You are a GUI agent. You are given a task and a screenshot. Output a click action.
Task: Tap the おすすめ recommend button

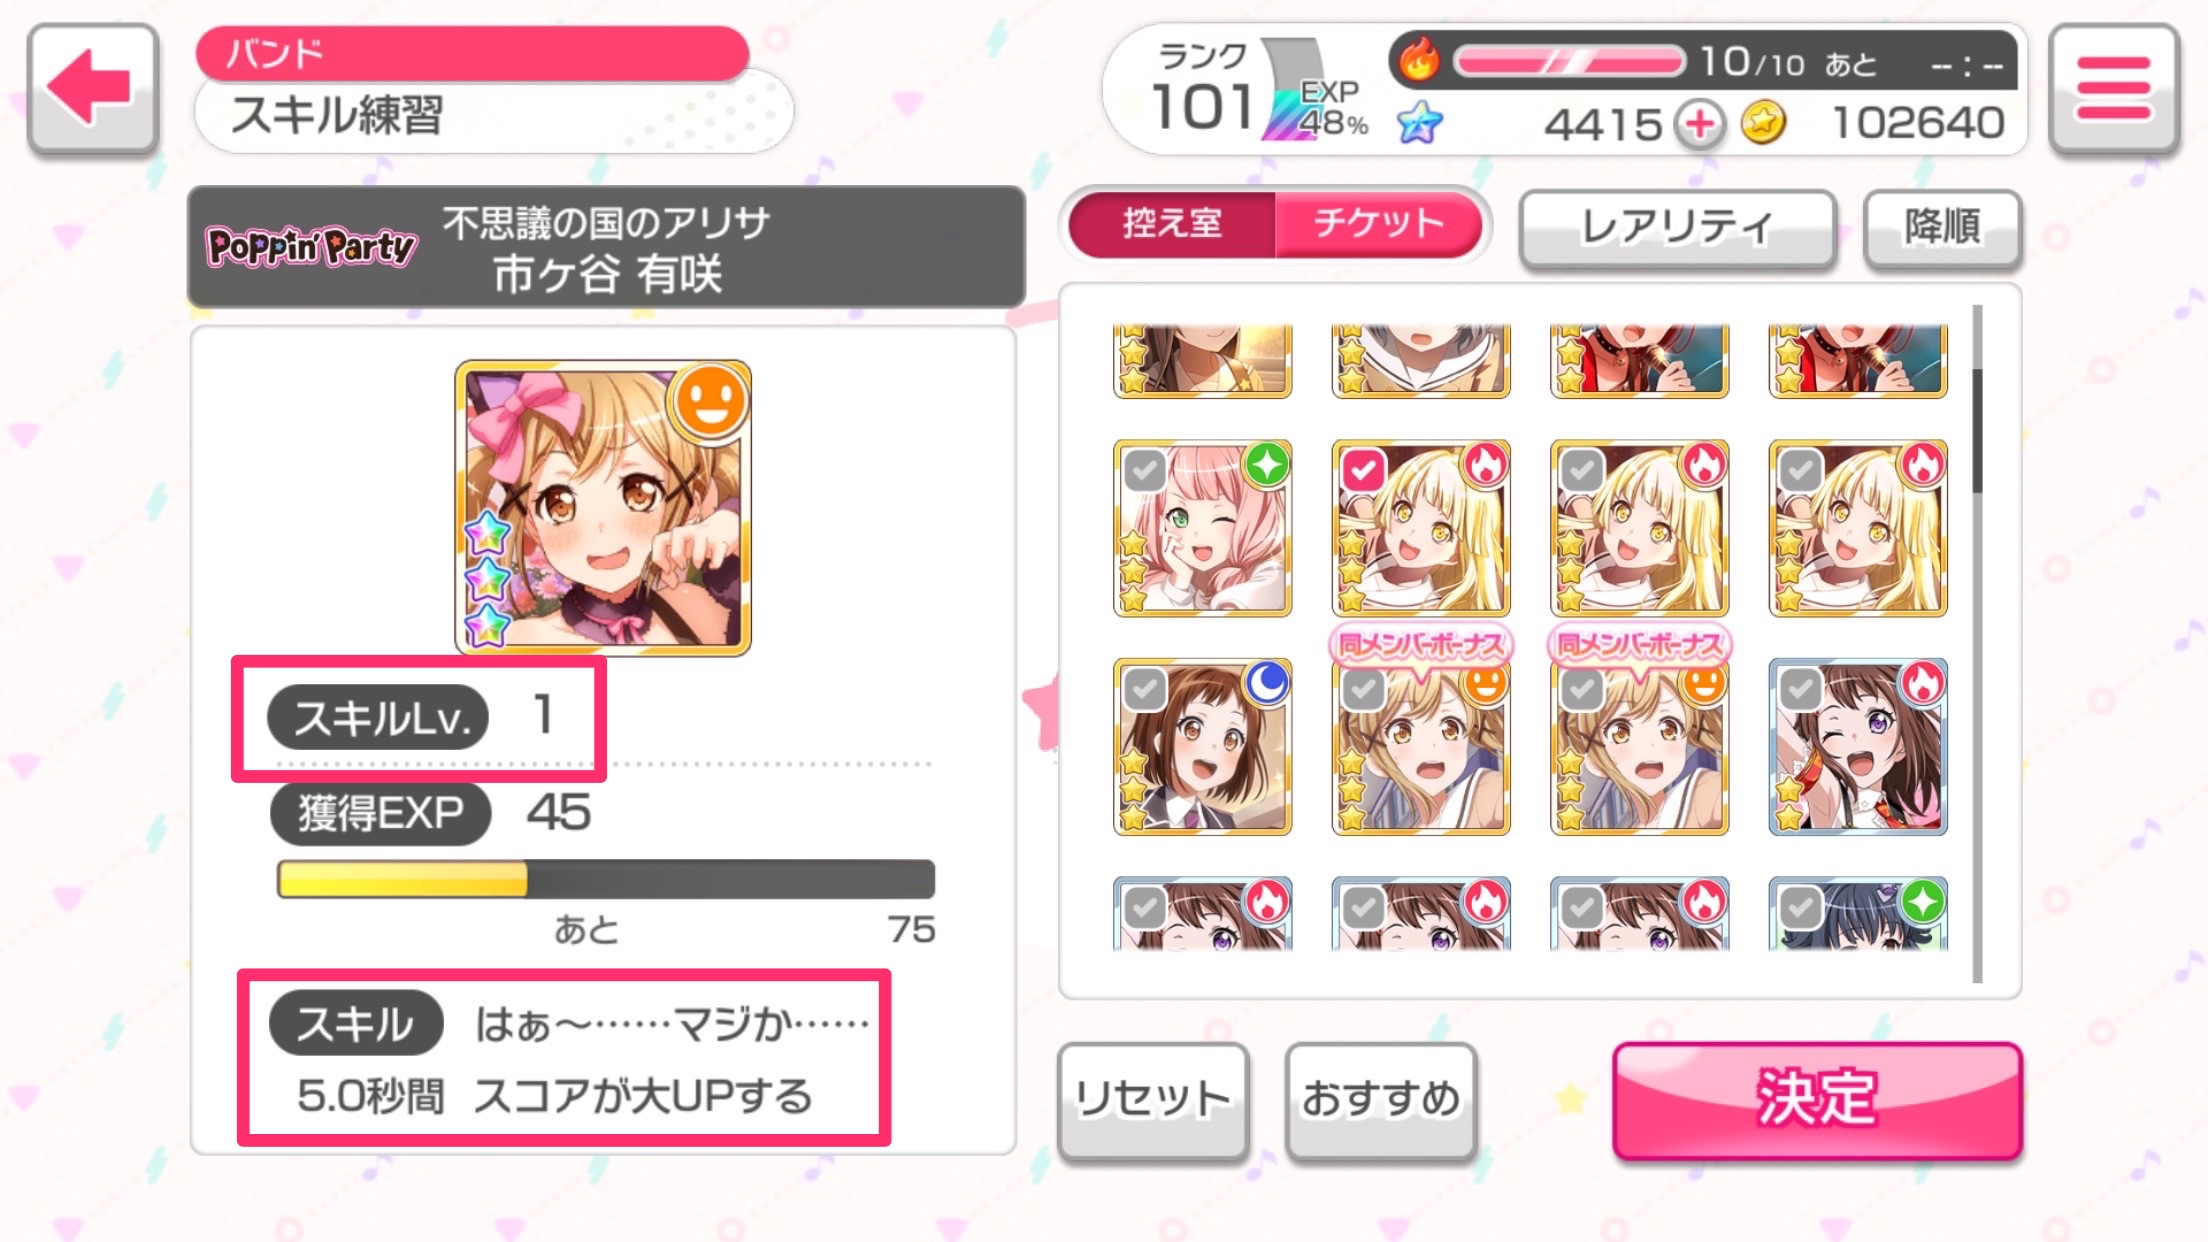(1381, 1100)
